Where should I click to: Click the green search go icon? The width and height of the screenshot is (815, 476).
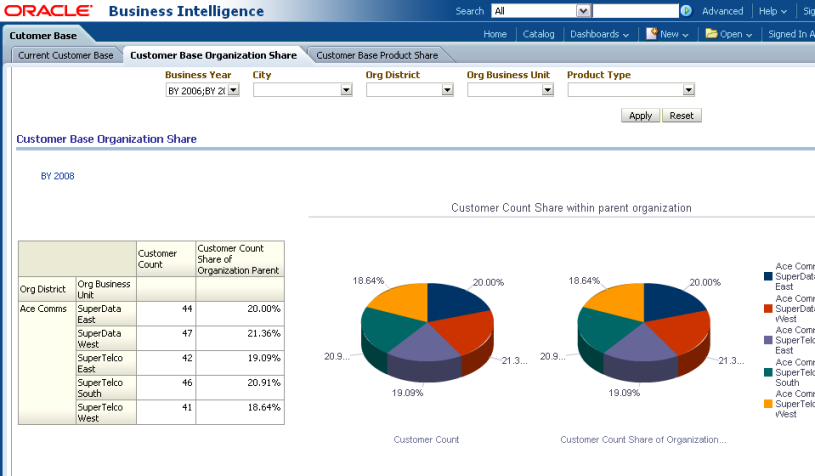tap(686, 11)
